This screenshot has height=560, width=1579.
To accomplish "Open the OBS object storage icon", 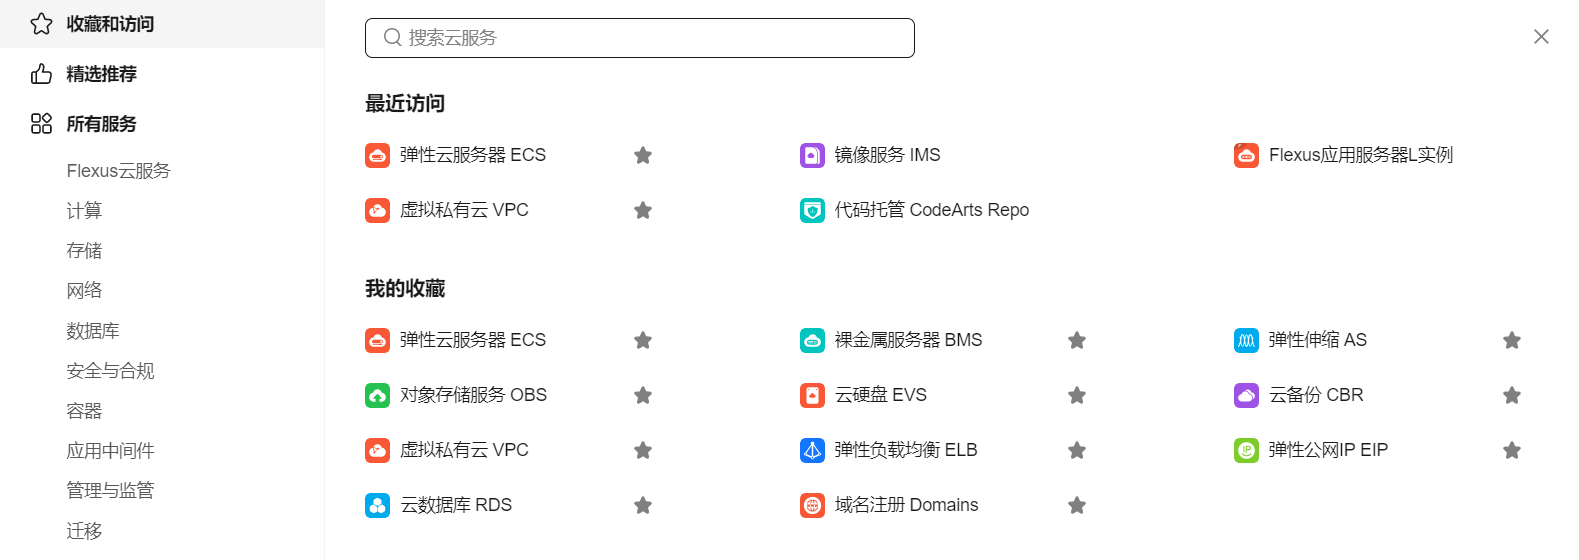I will [377, 395].
